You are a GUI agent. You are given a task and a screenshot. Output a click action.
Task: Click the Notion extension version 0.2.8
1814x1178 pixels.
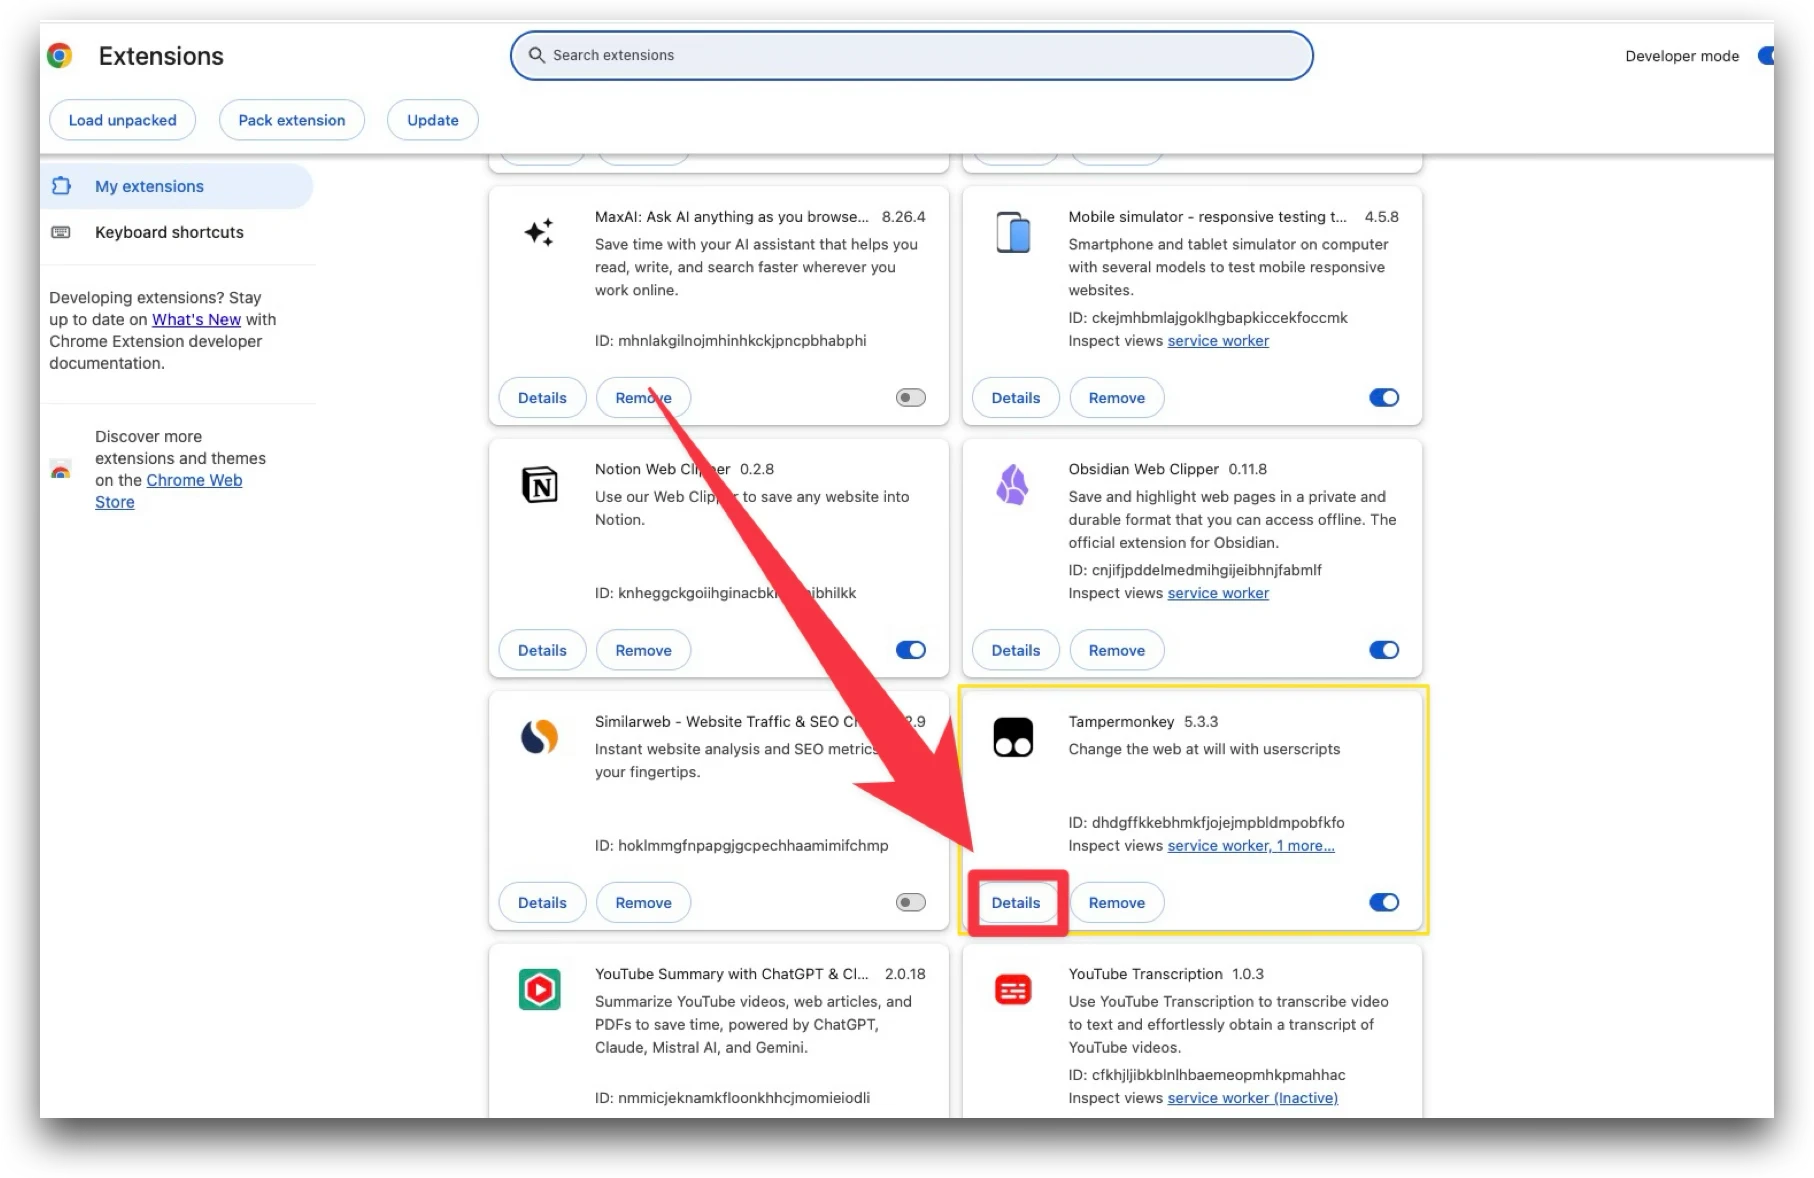click(757, 469)
